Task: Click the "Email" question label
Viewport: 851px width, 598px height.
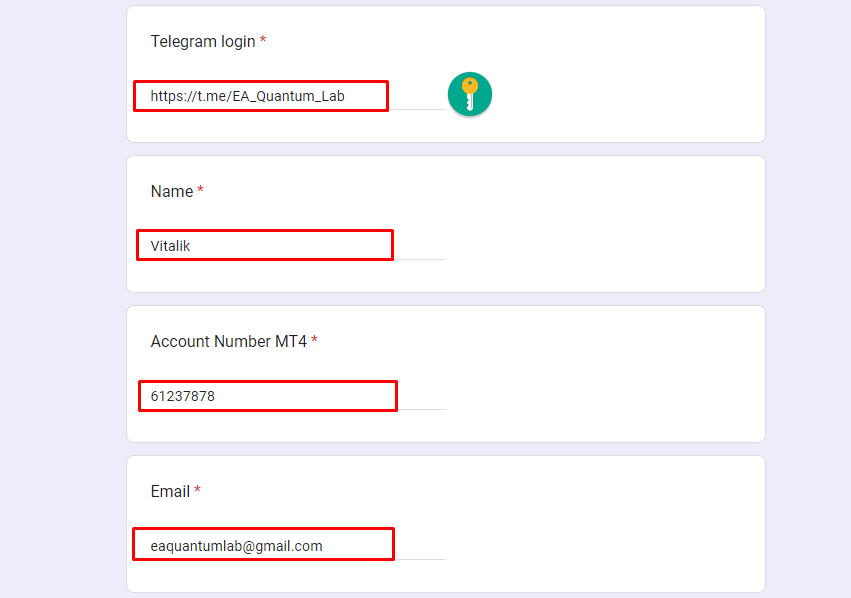Action: pyautogui.click(x=170, y=491)
